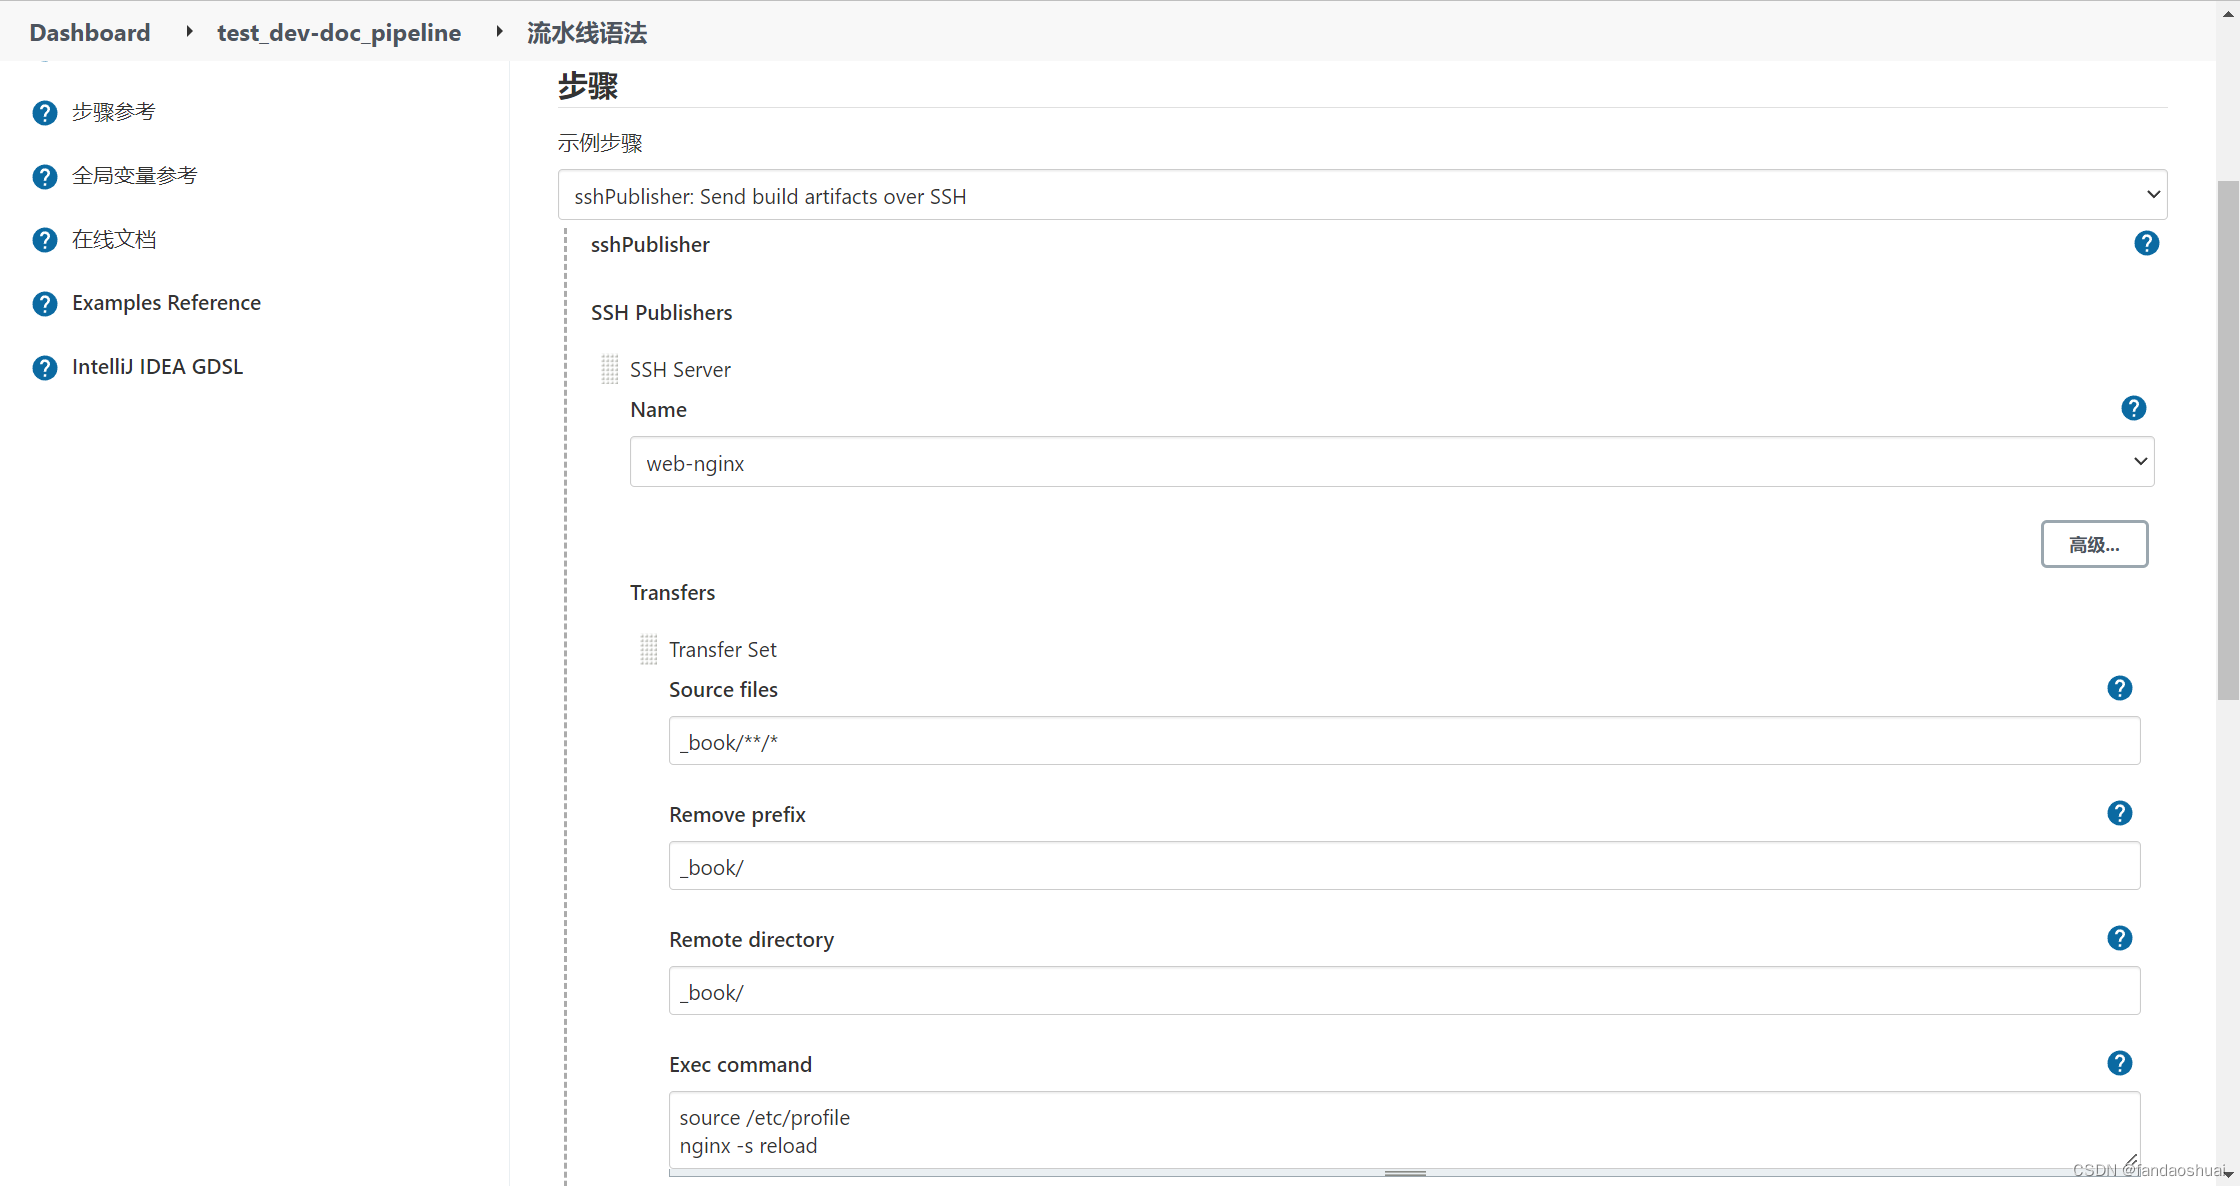
Task: Expand the breadcrumb arrow after test_dev-doc_pipeline
Action: [x=499, y=32]
